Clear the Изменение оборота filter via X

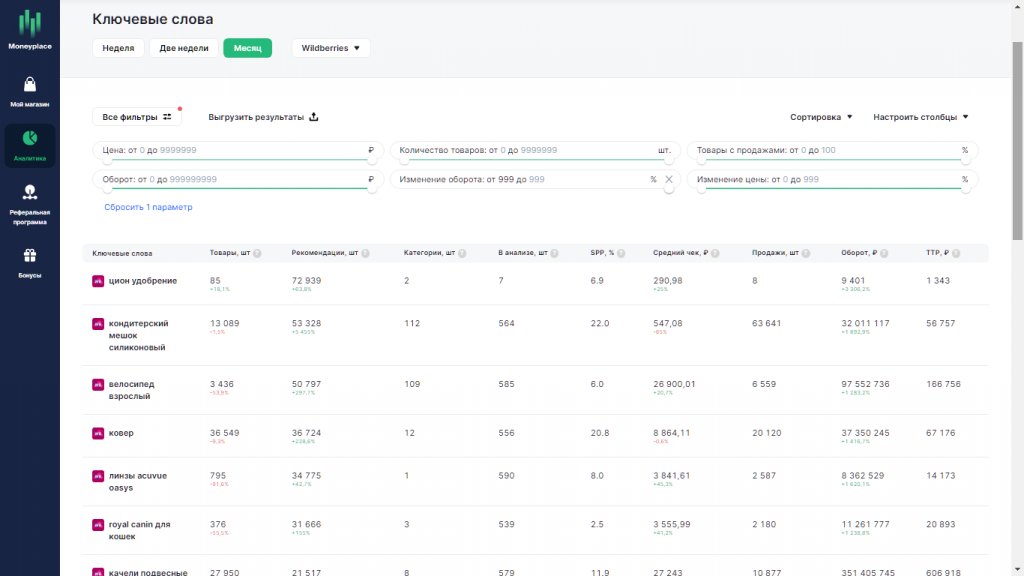coord(670,179)
